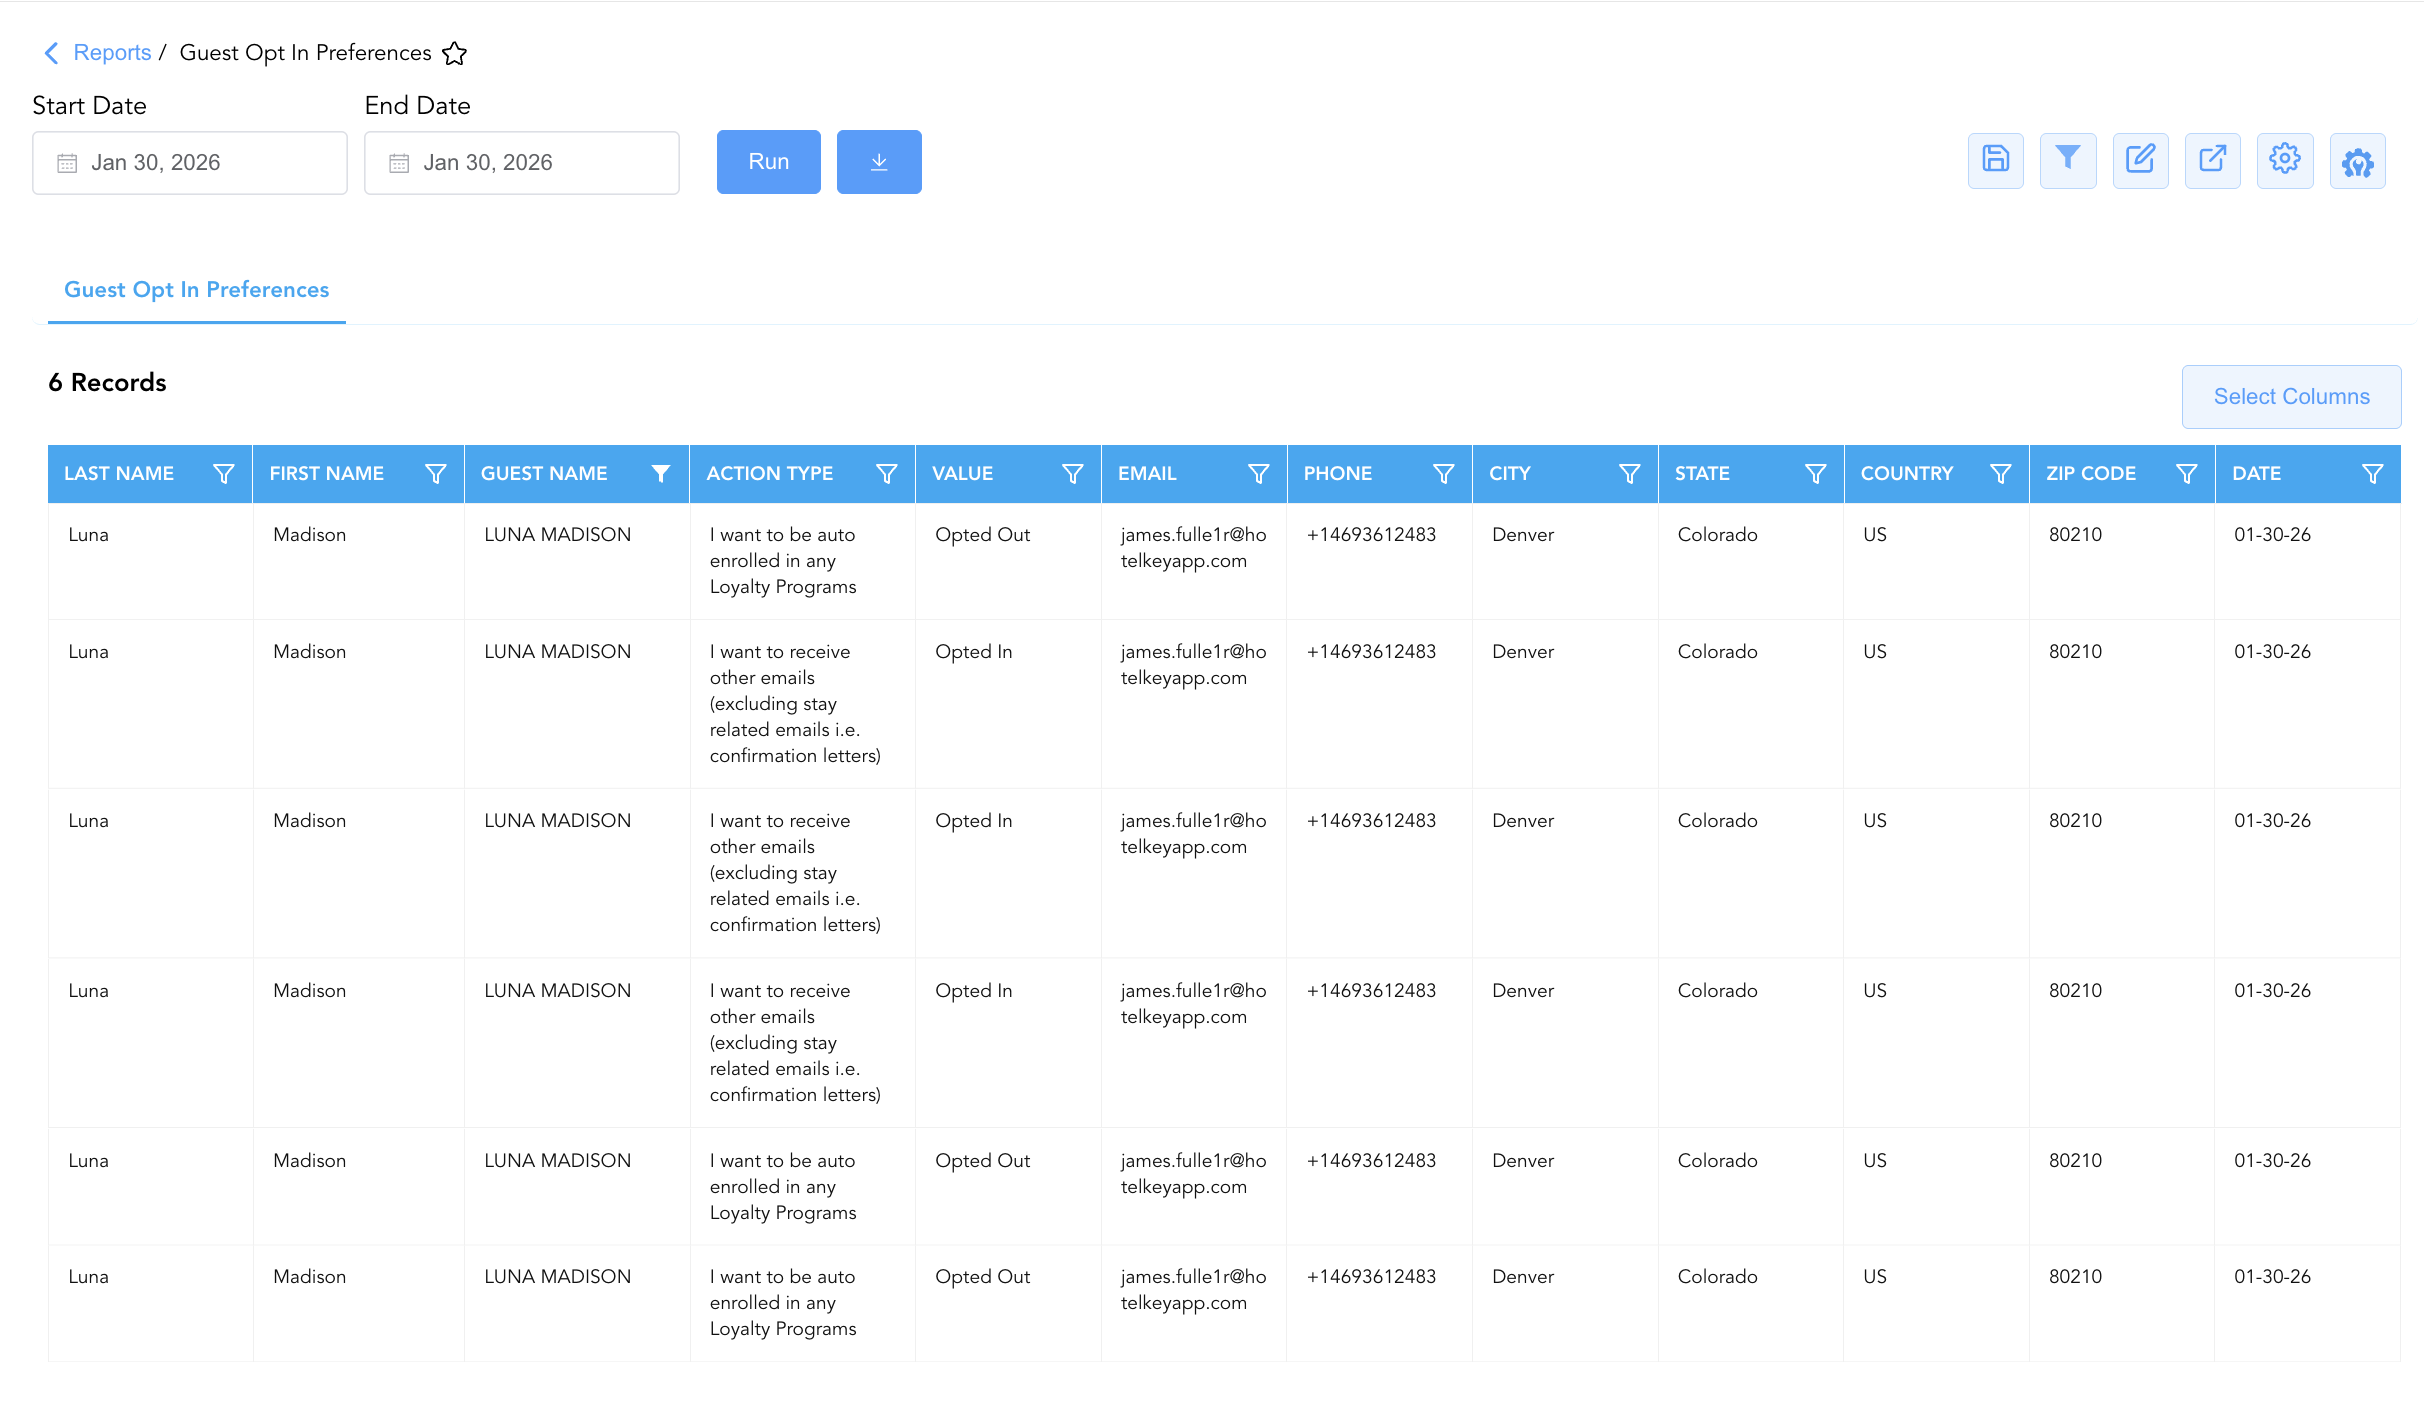Click the edit pencil toolbar icon
This screenshot has height=1414, width=2424.
pyautogui.click(x=2140, y=160)
